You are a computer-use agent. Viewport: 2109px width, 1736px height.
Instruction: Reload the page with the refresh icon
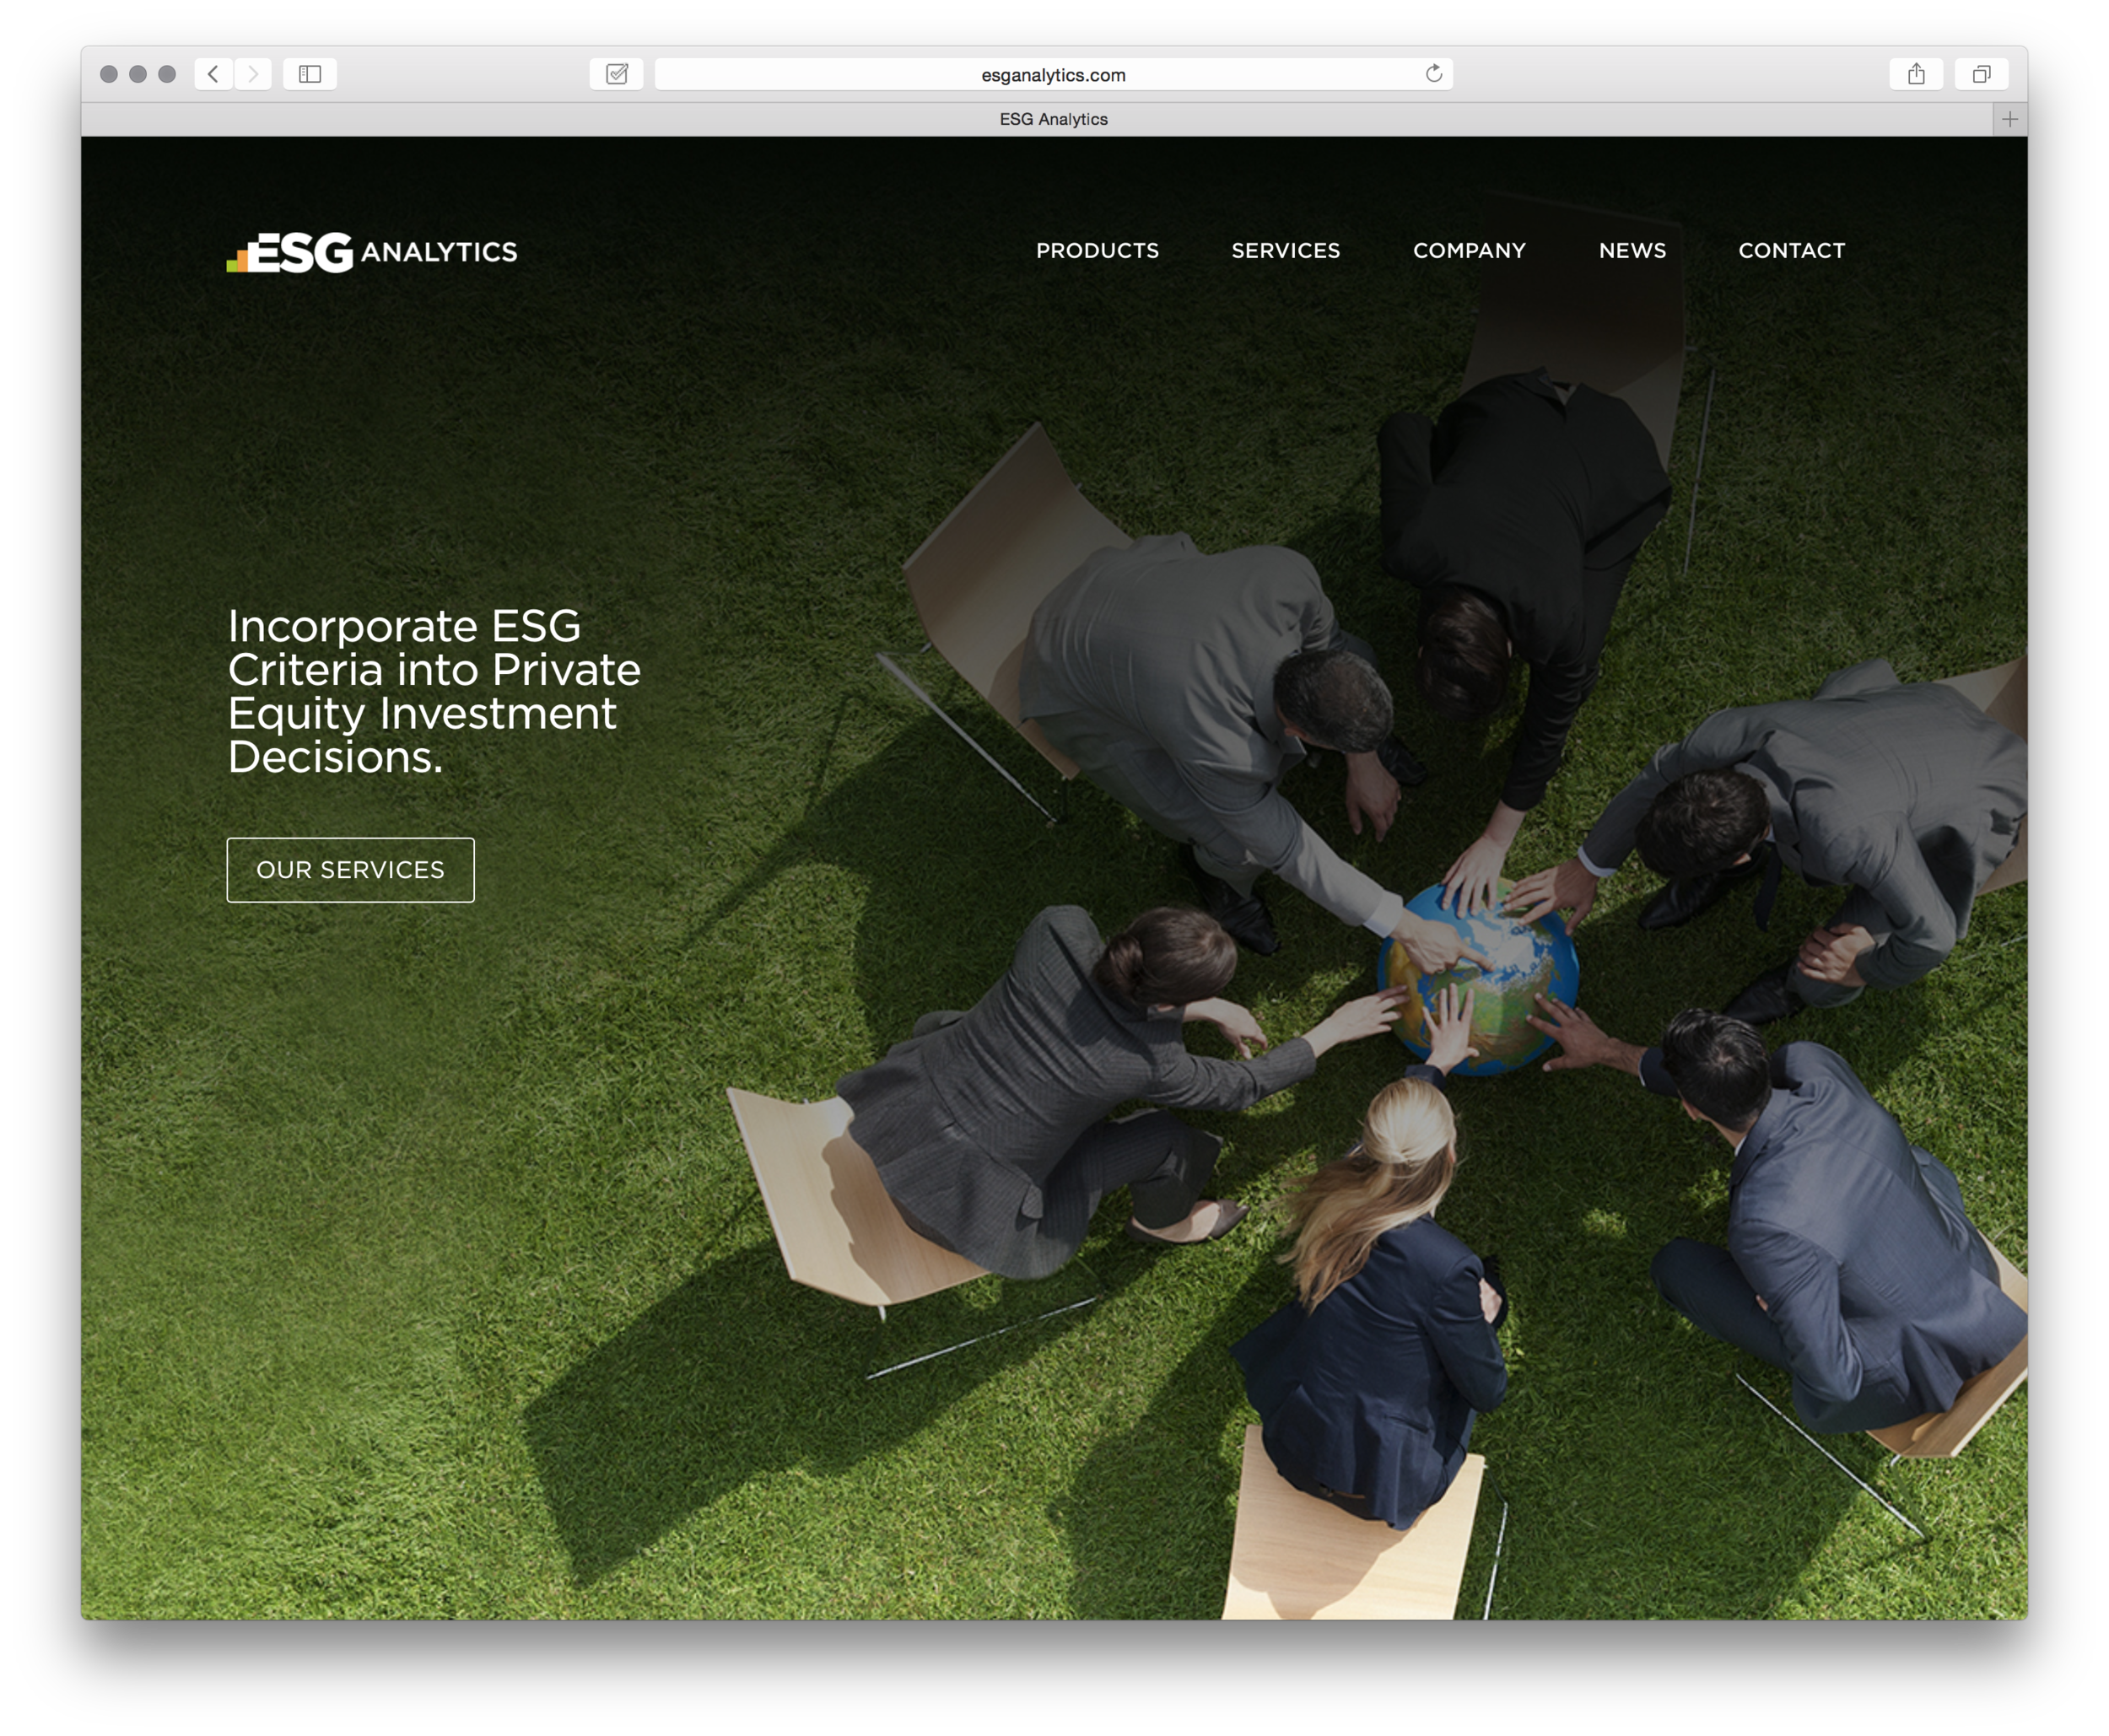1433,74
